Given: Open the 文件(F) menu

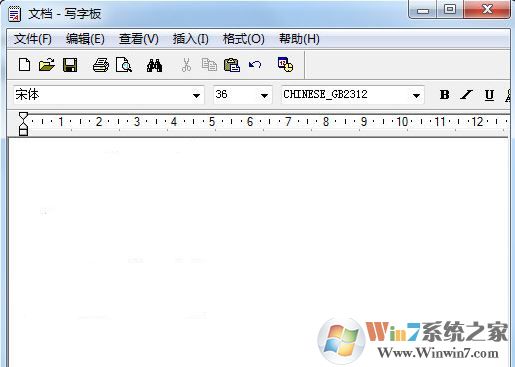Looking at the screenshot, I should click(x=33, y=39).
